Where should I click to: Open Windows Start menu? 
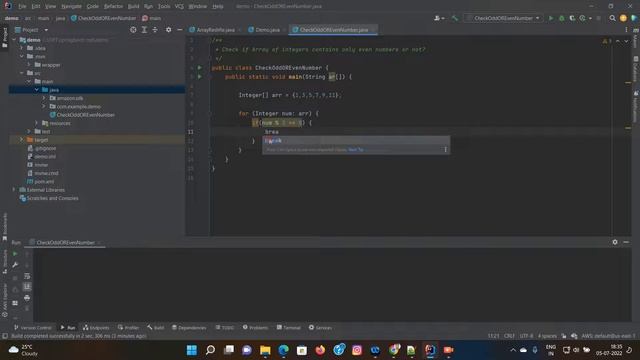point(191,350)
